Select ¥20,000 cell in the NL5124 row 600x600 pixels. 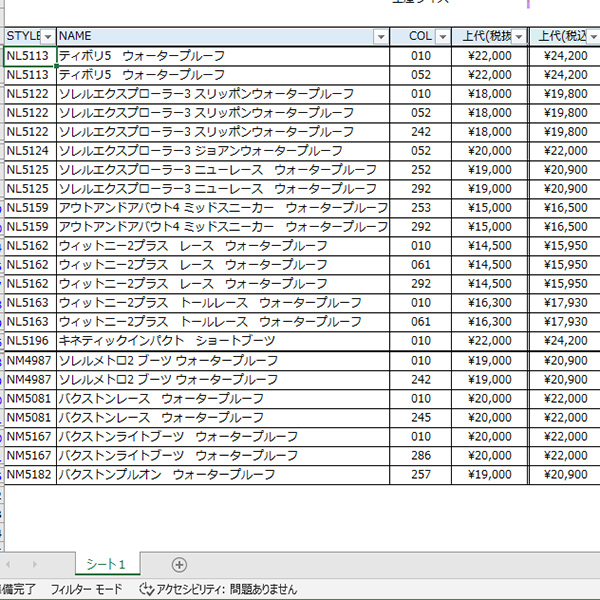pos(489,151)
